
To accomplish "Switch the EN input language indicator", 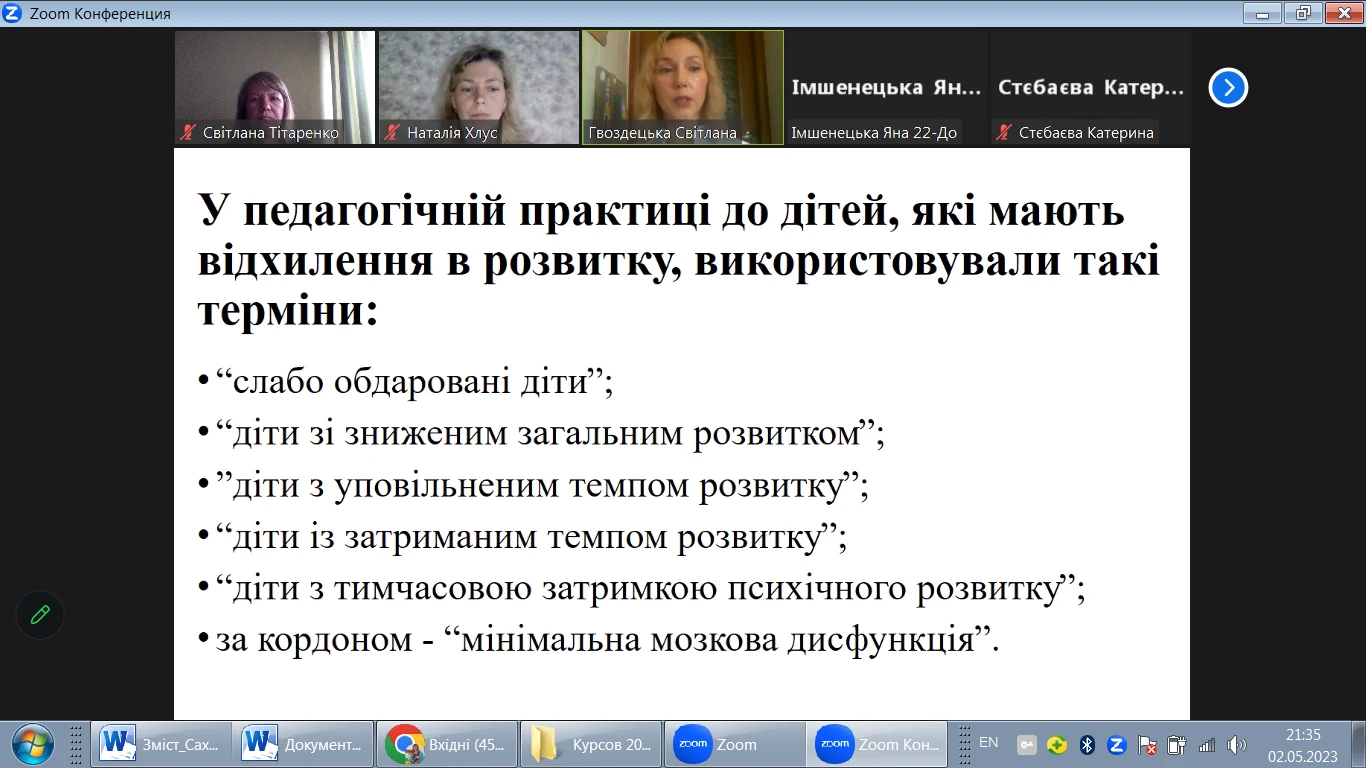I will 989,743.
